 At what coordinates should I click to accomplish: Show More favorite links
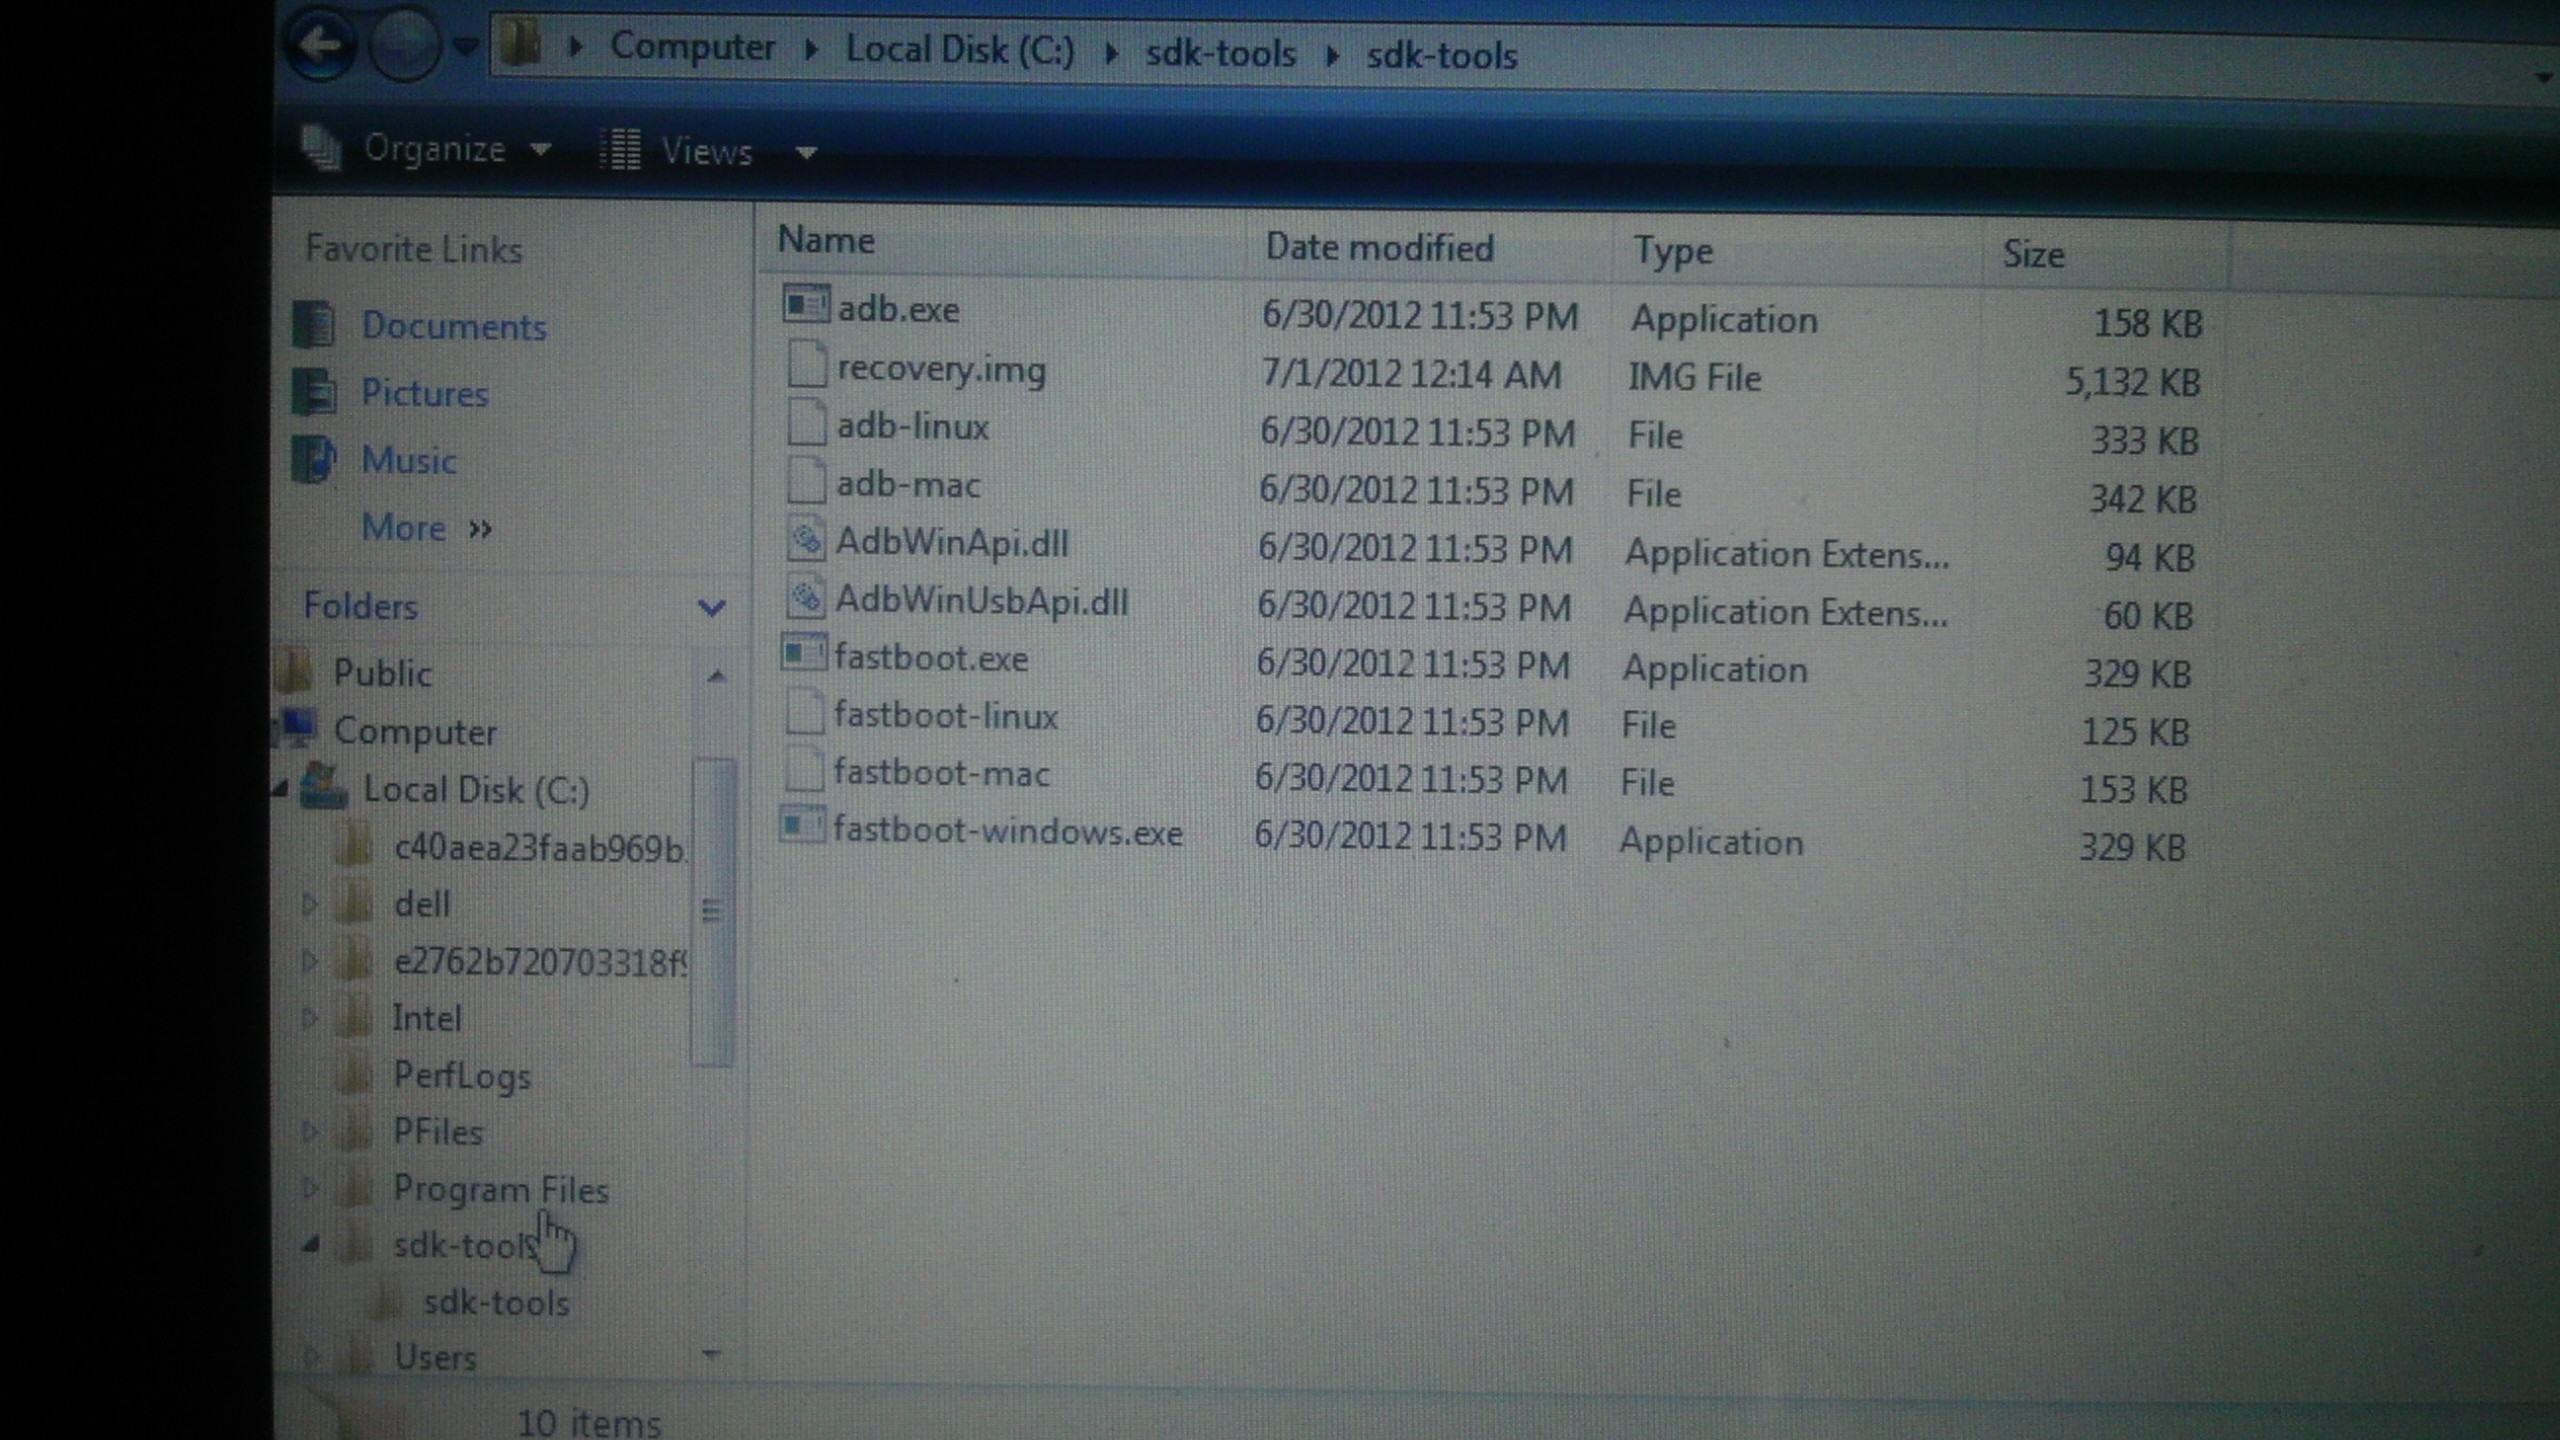426,527
